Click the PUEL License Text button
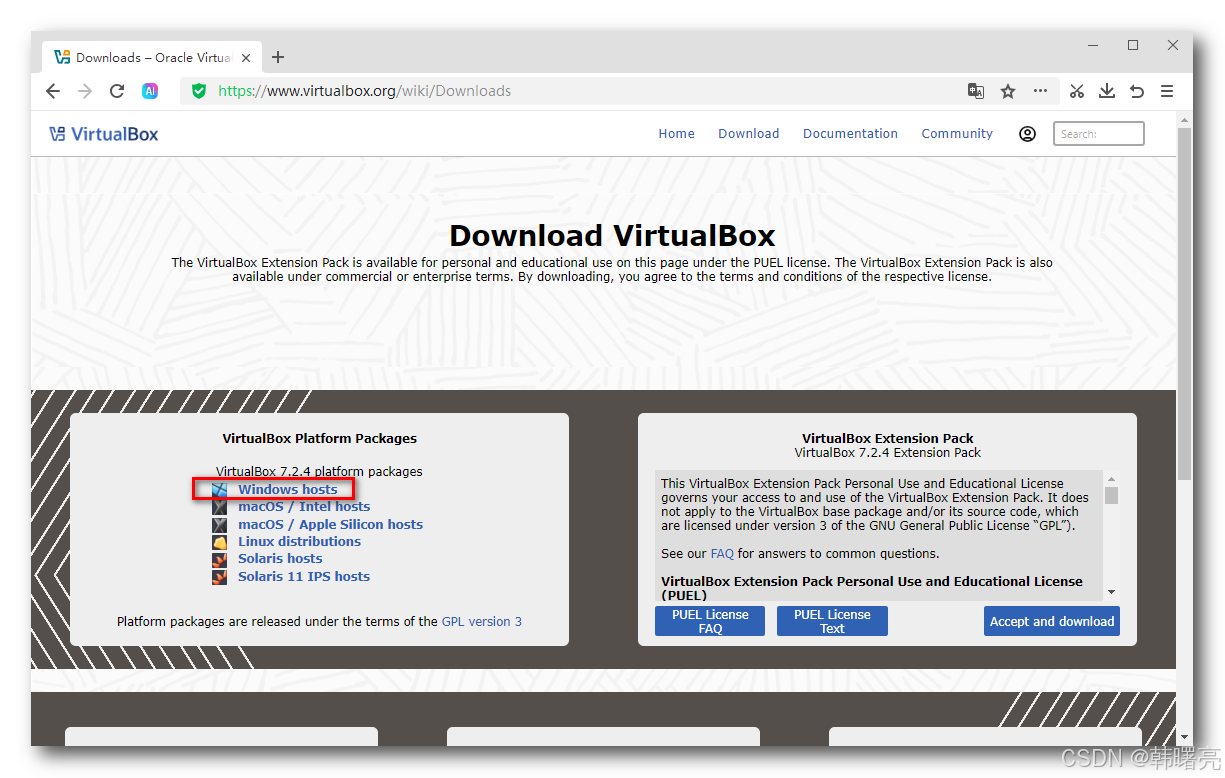The width and height of the screenshot is (1225, 778). [832, 621]
